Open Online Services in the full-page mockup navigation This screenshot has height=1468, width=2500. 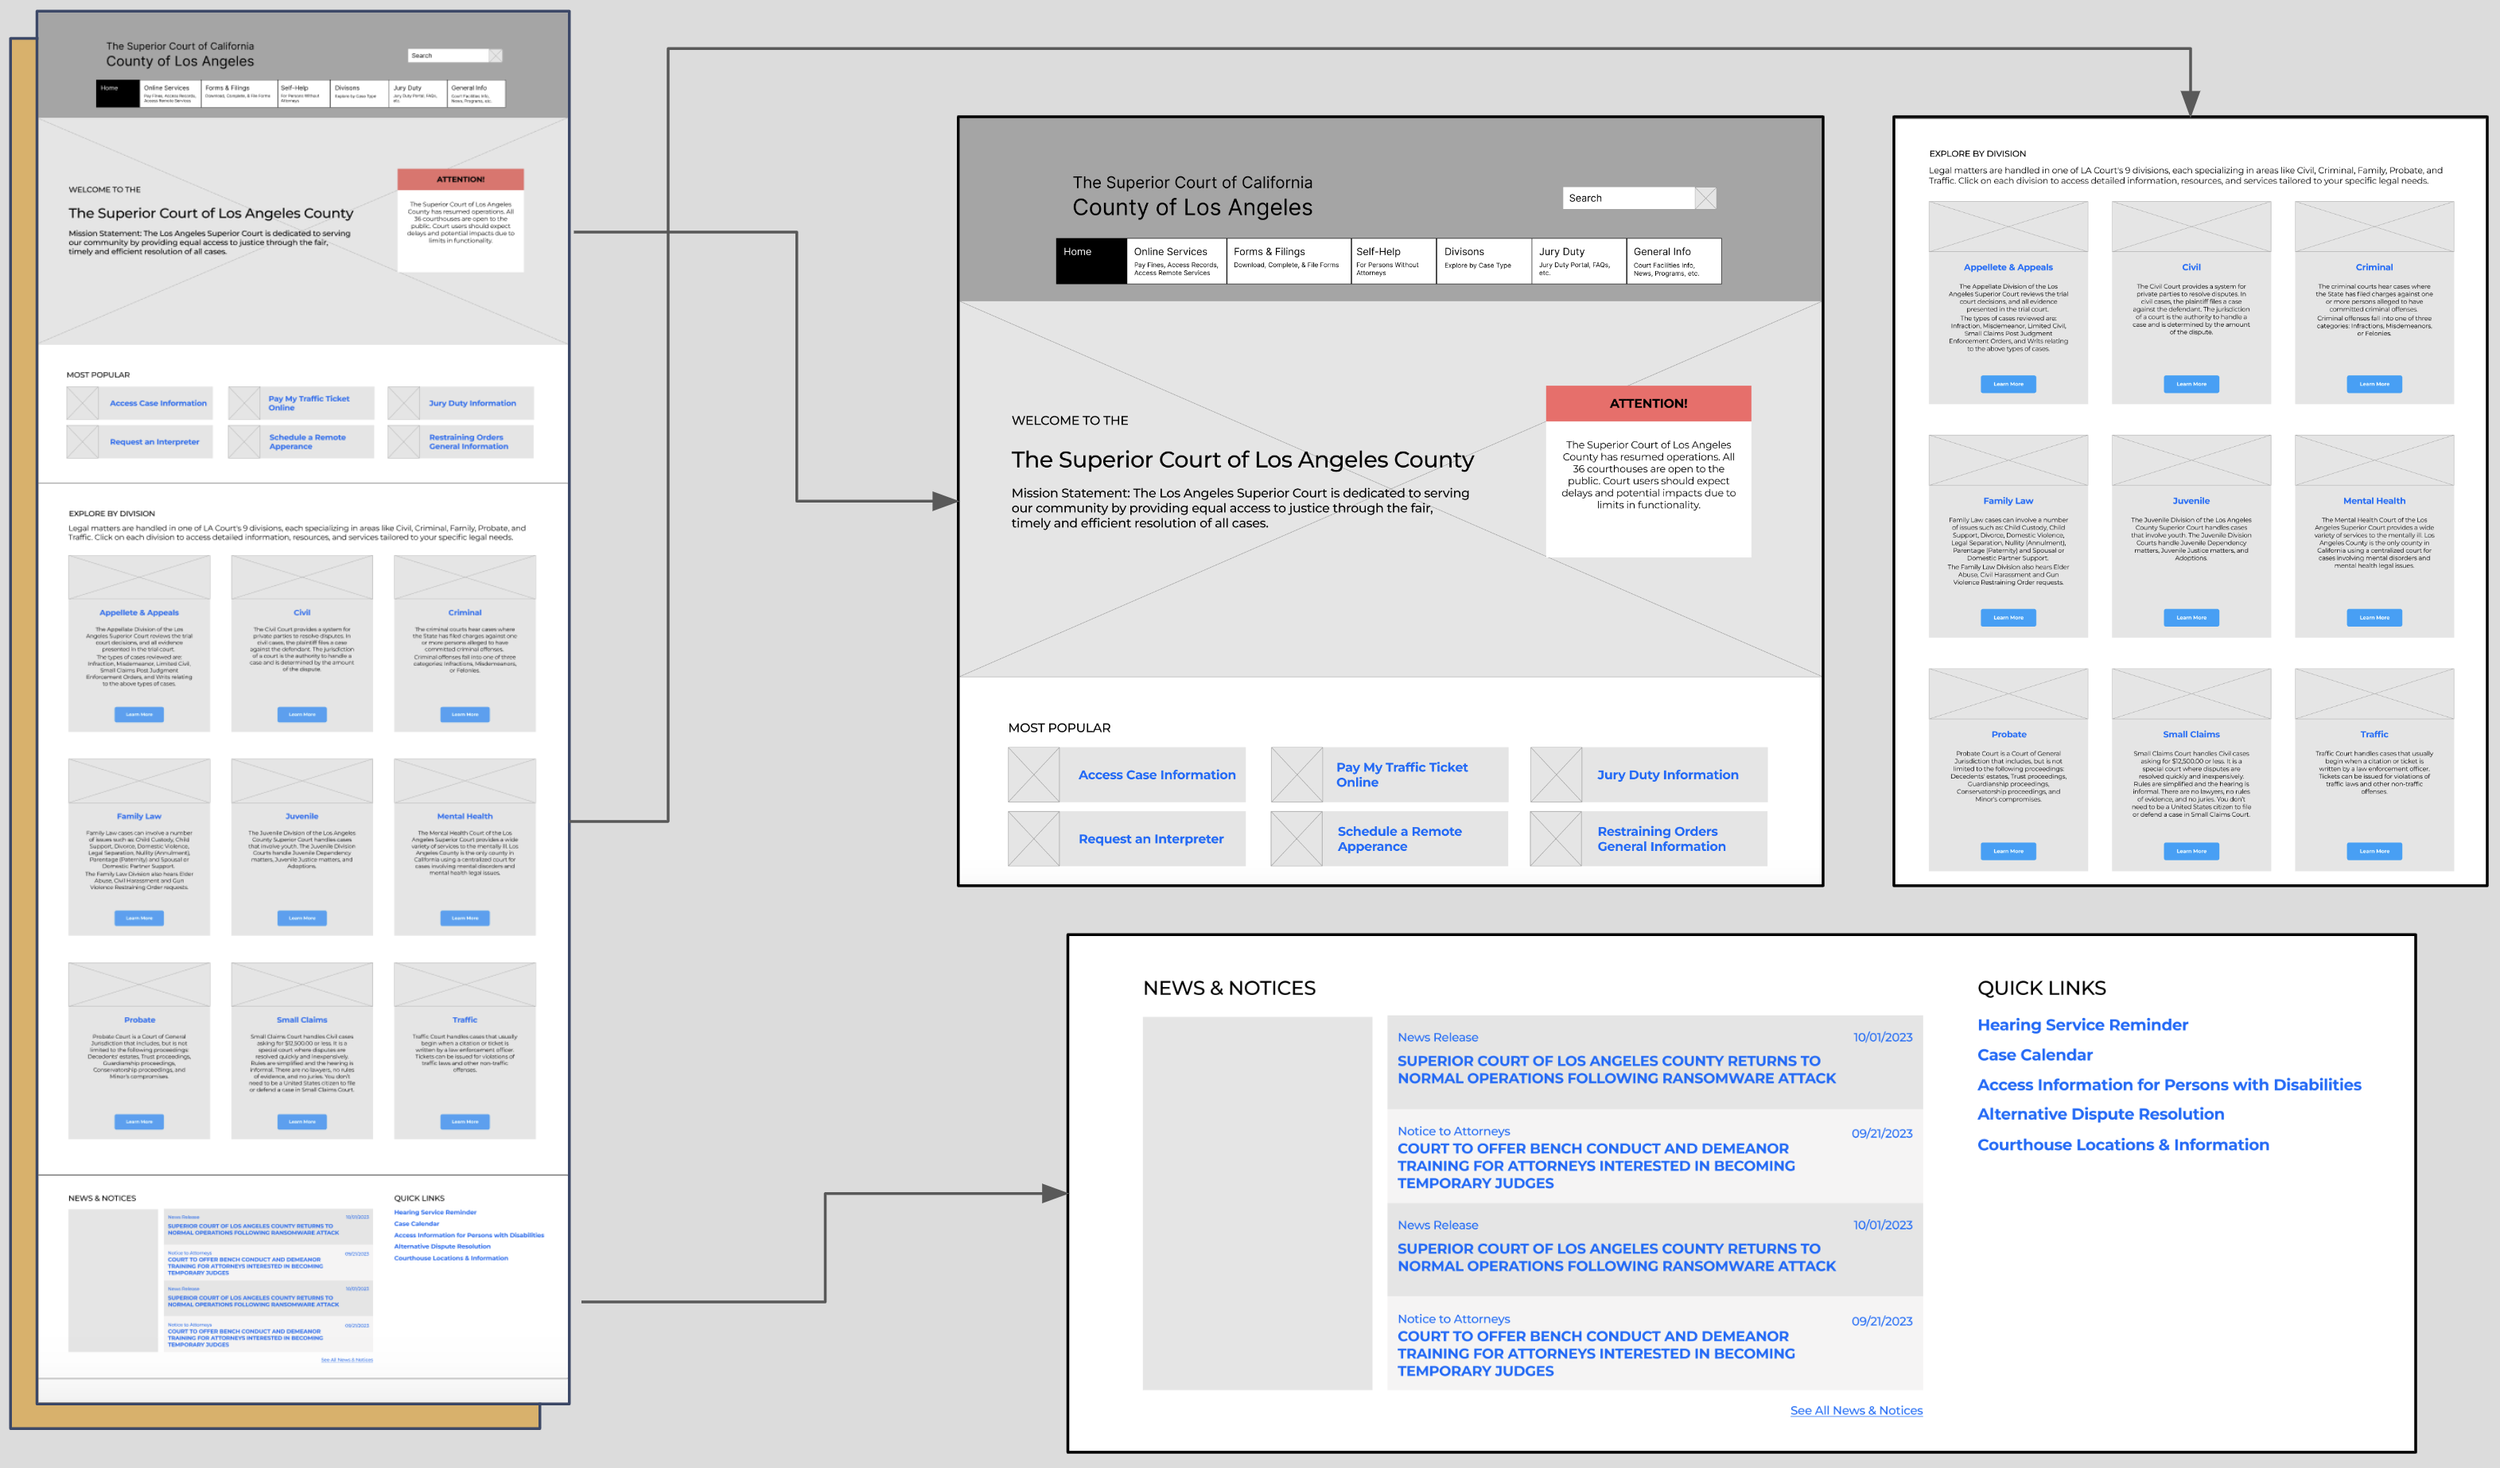(x=170, y=93)
